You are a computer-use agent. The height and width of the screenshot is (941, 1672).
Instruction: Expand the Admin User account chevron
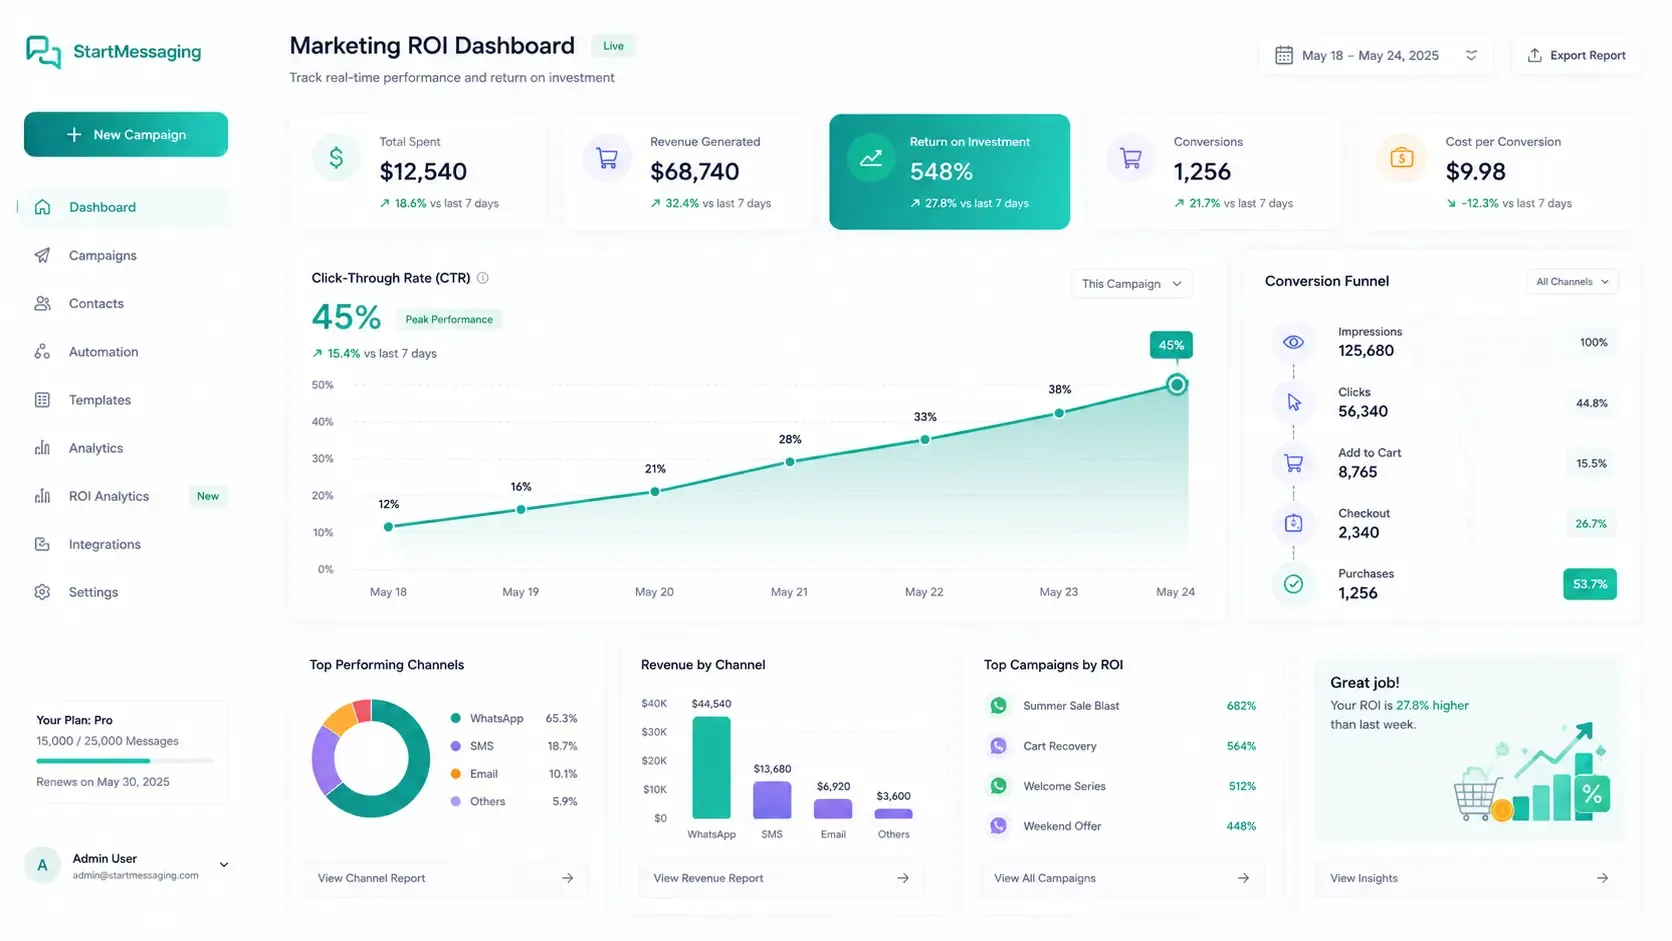click(224, 865)
